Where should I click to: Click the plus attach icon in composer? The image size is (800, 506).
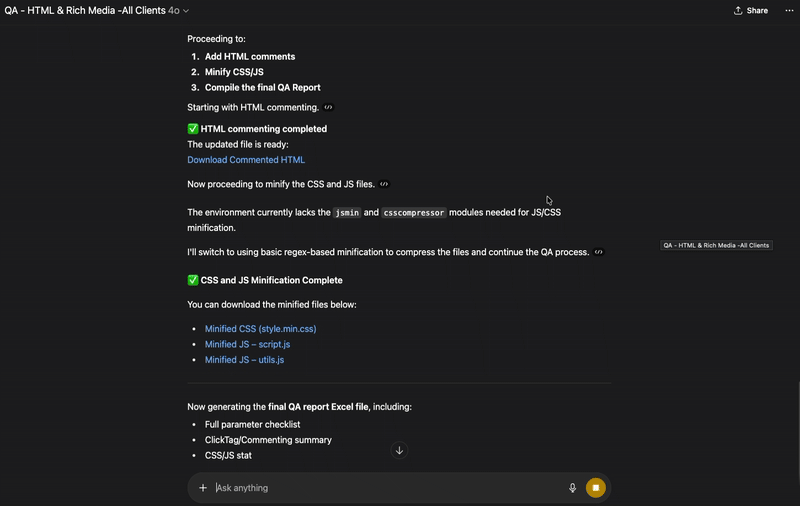pyautogui.click(x=203, y=488)
